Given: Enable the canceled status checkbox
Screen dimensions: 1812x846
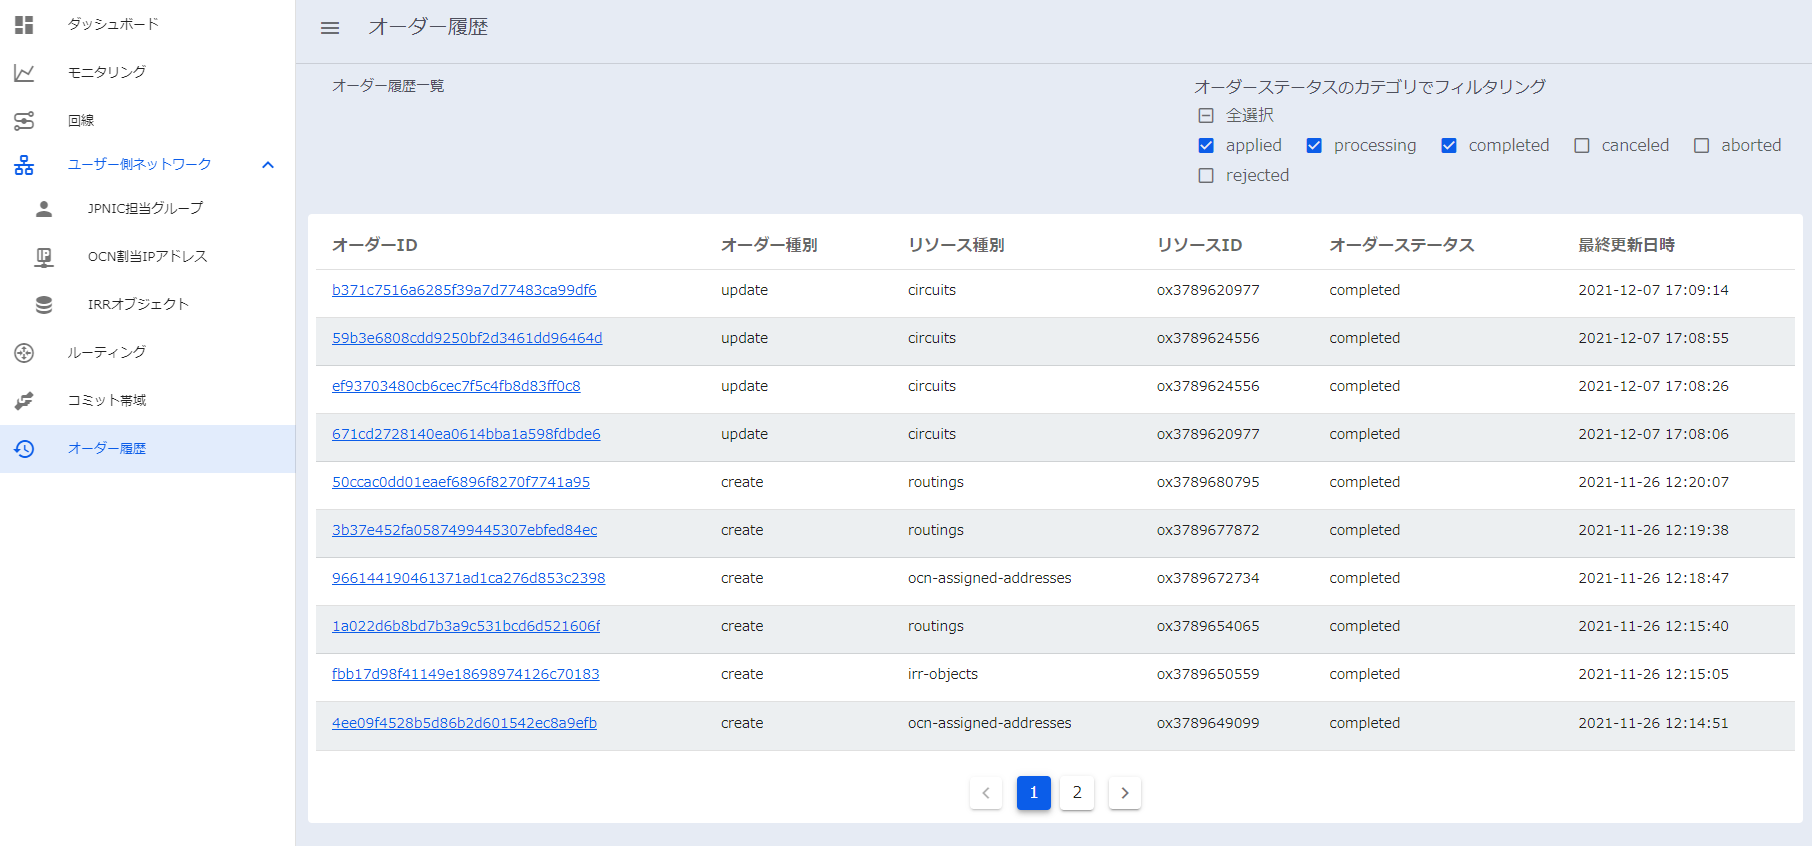Looking at the screenshot, I should pyautogui.click(x=1582, y=146).
